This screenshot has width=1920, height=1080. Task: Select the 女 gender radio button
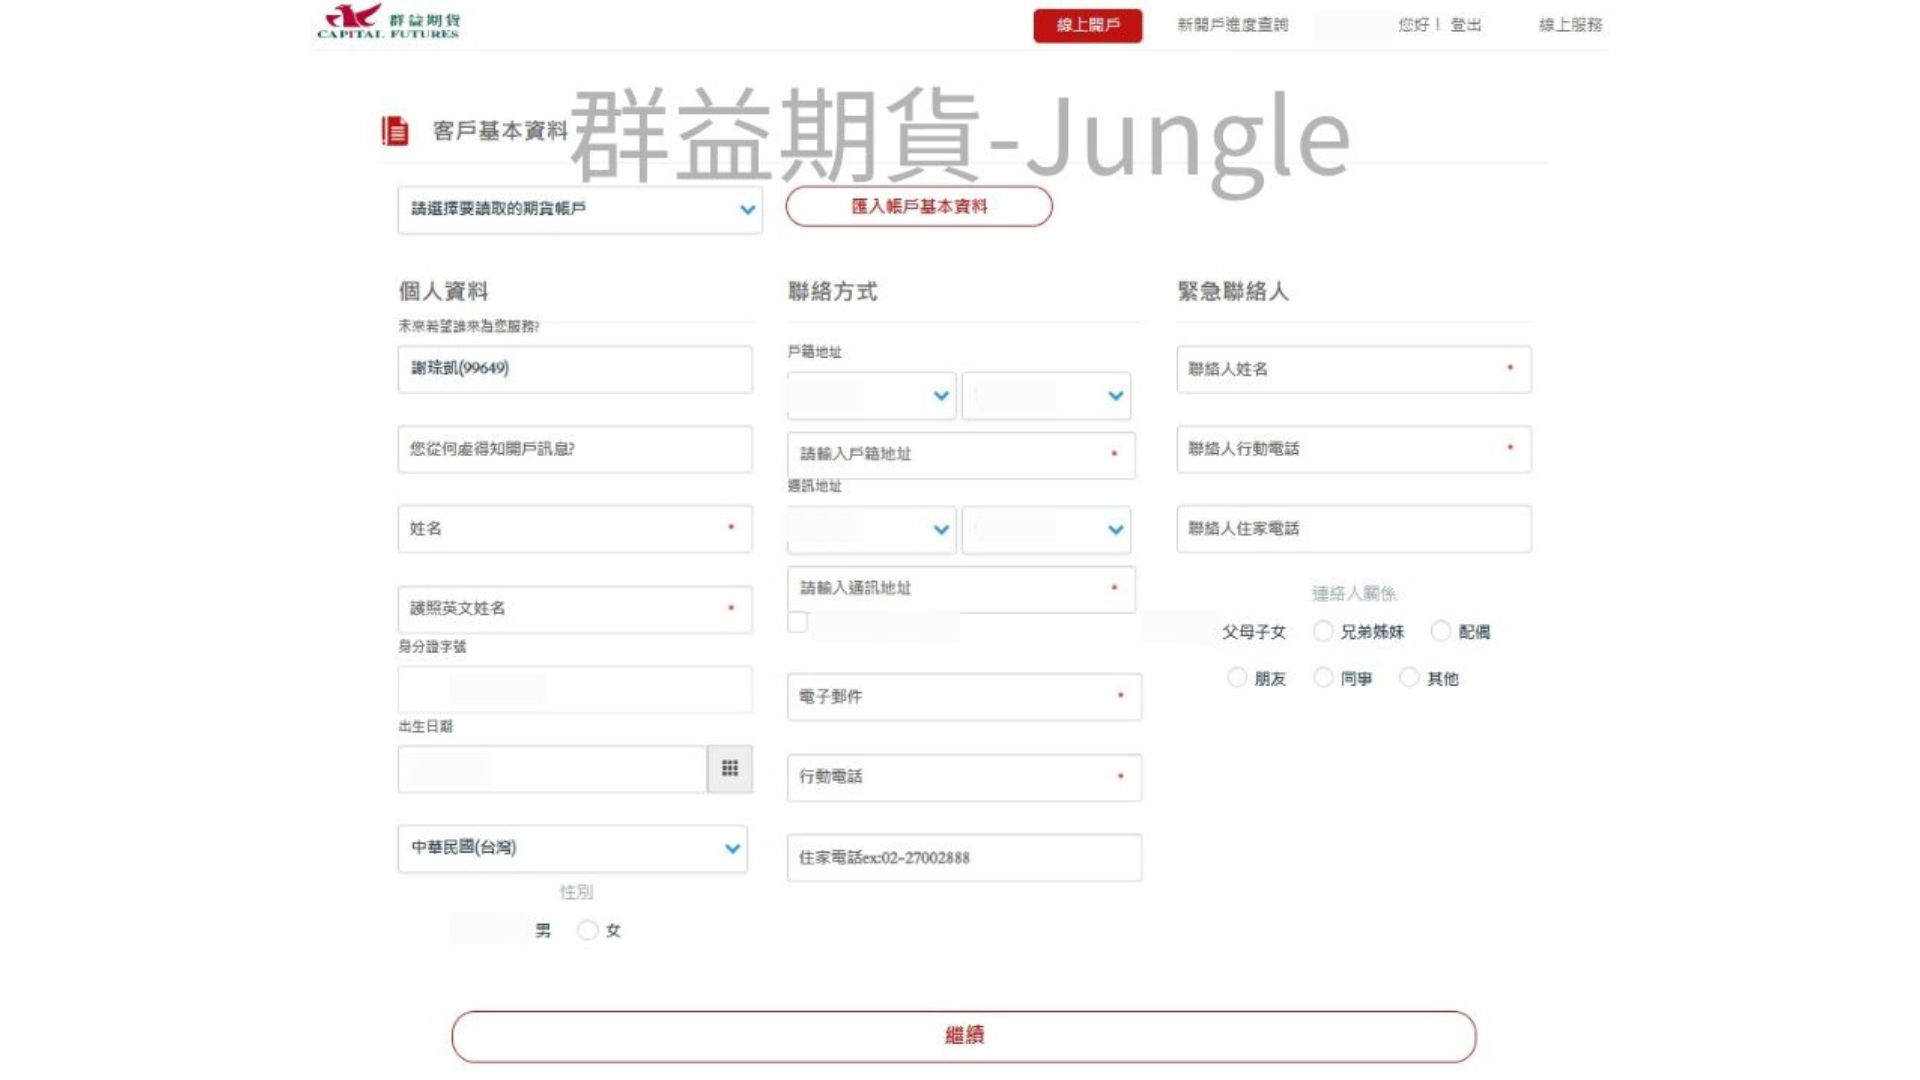[x=588, y=931]
